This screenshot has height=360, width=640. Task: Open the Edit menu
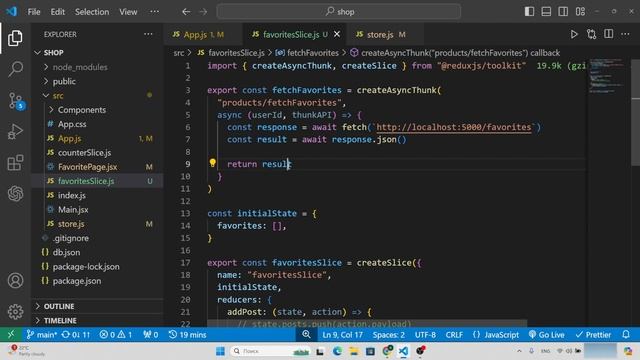pos(58,12)
